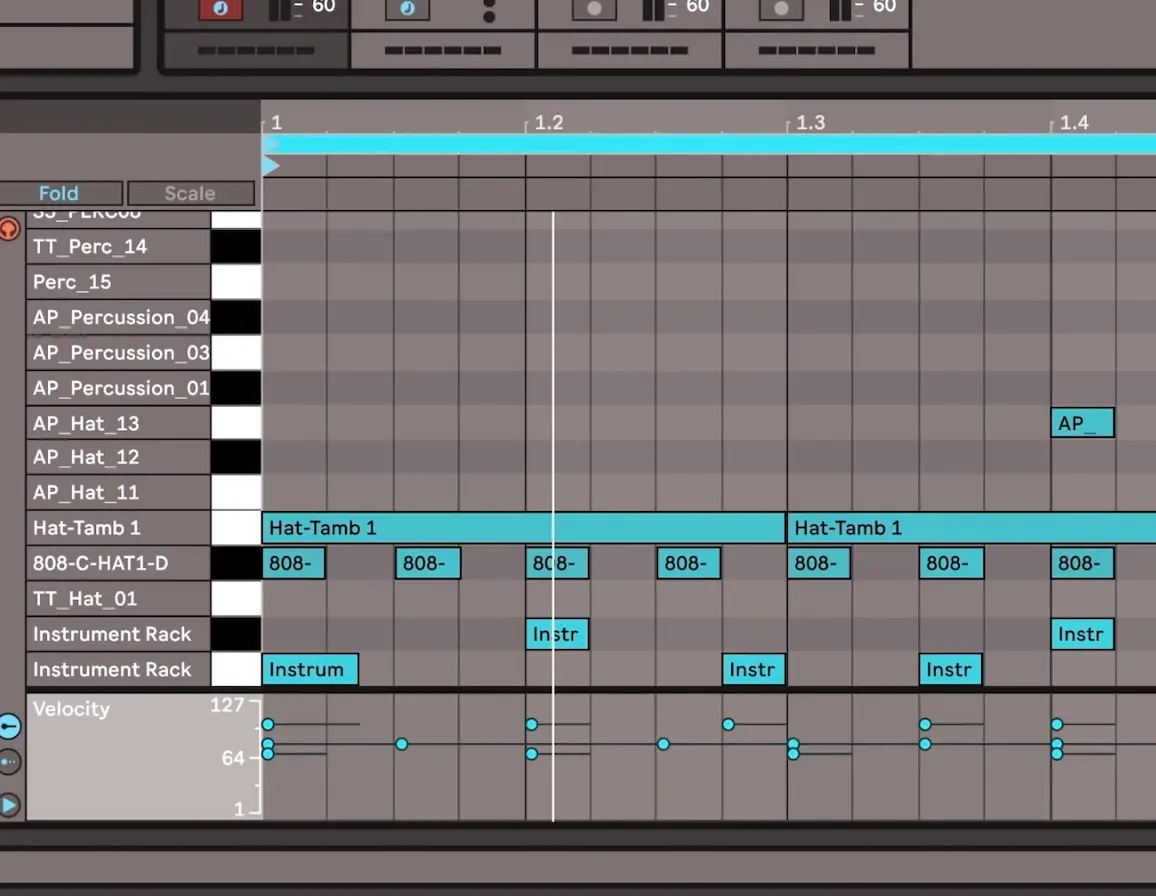Select the Instrum note at bar 1
This screenshot has width=1156, height=896.
(x=309, y=670)
